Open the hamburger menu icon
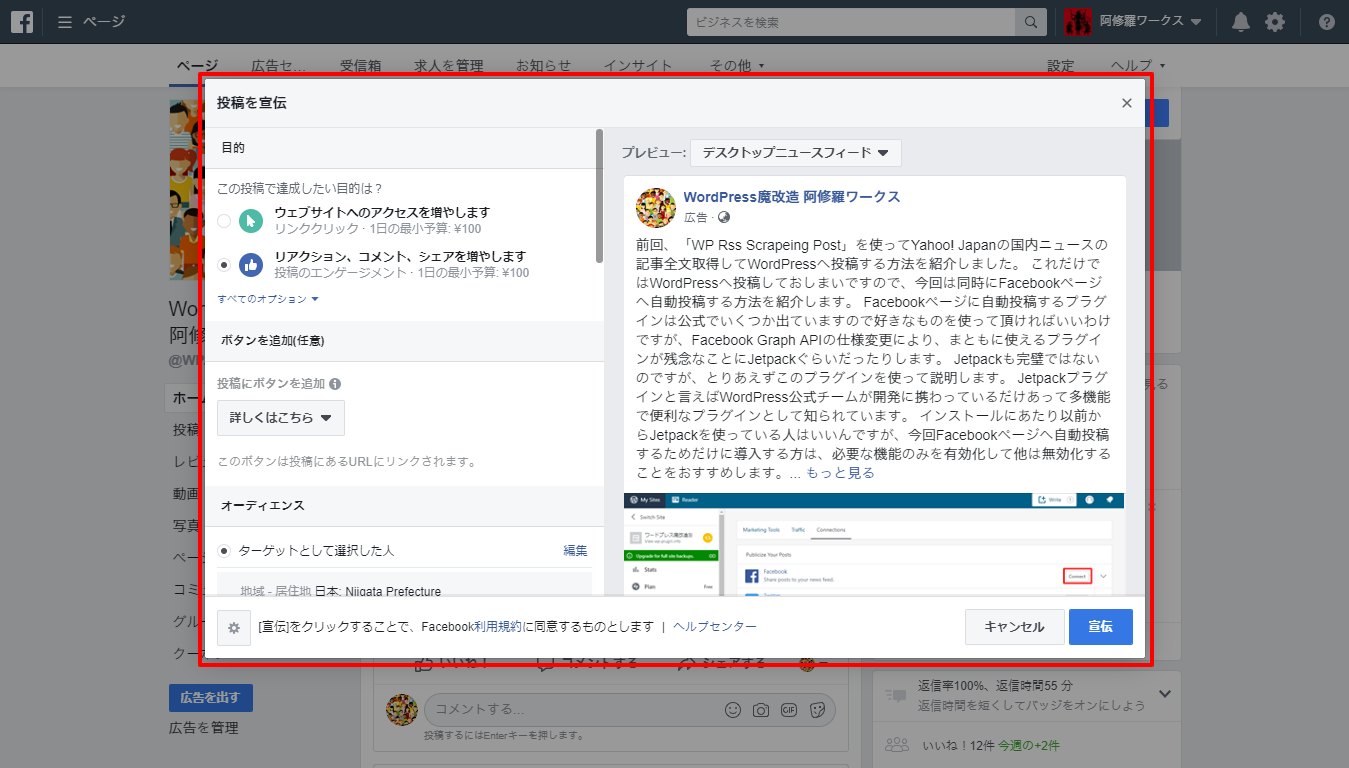This screenshot has width=1349, height=768. pyautogui.click(x=65, y=22)
